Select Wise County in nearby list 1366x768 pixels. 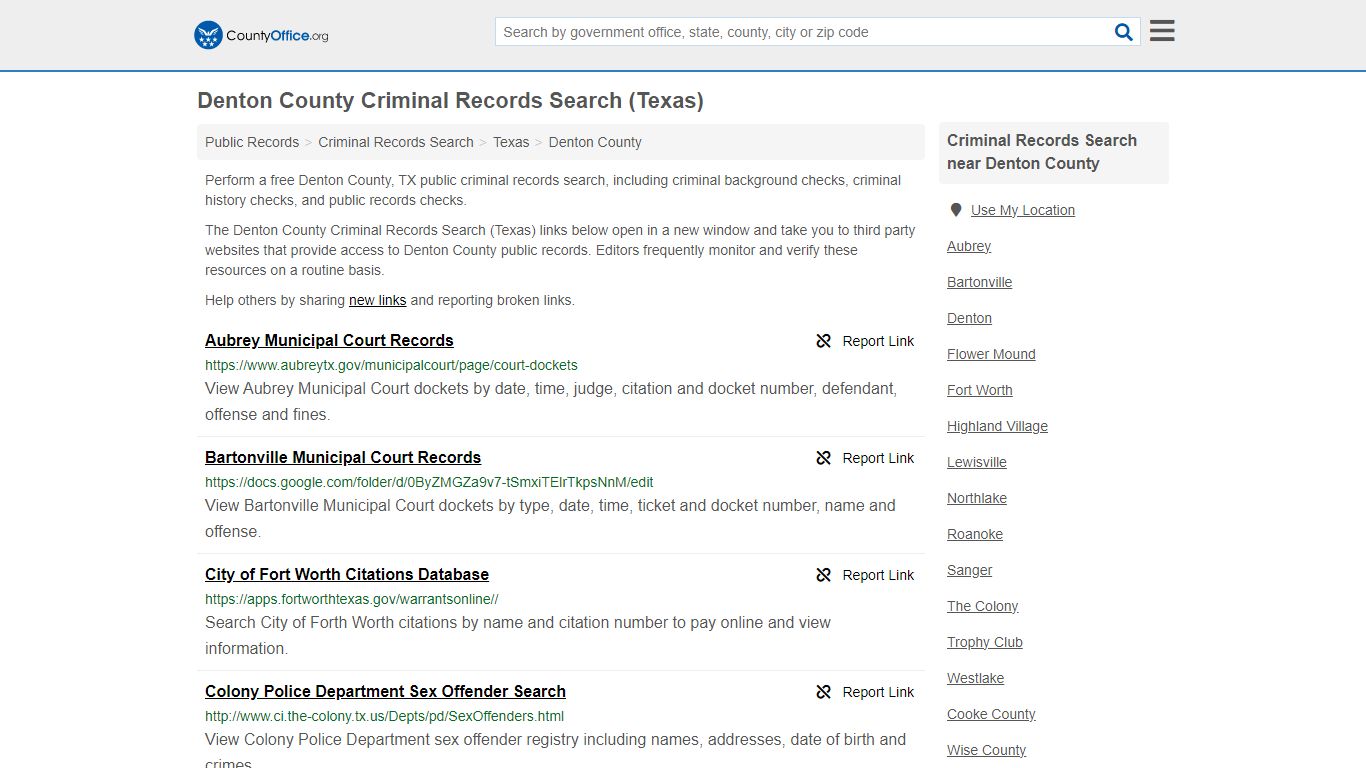(987, 750)
